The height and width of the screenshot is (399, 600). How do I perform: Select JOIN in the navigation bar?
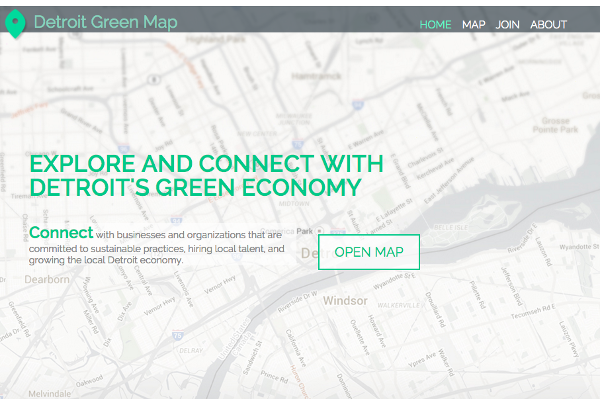click(x=507, y=24)
